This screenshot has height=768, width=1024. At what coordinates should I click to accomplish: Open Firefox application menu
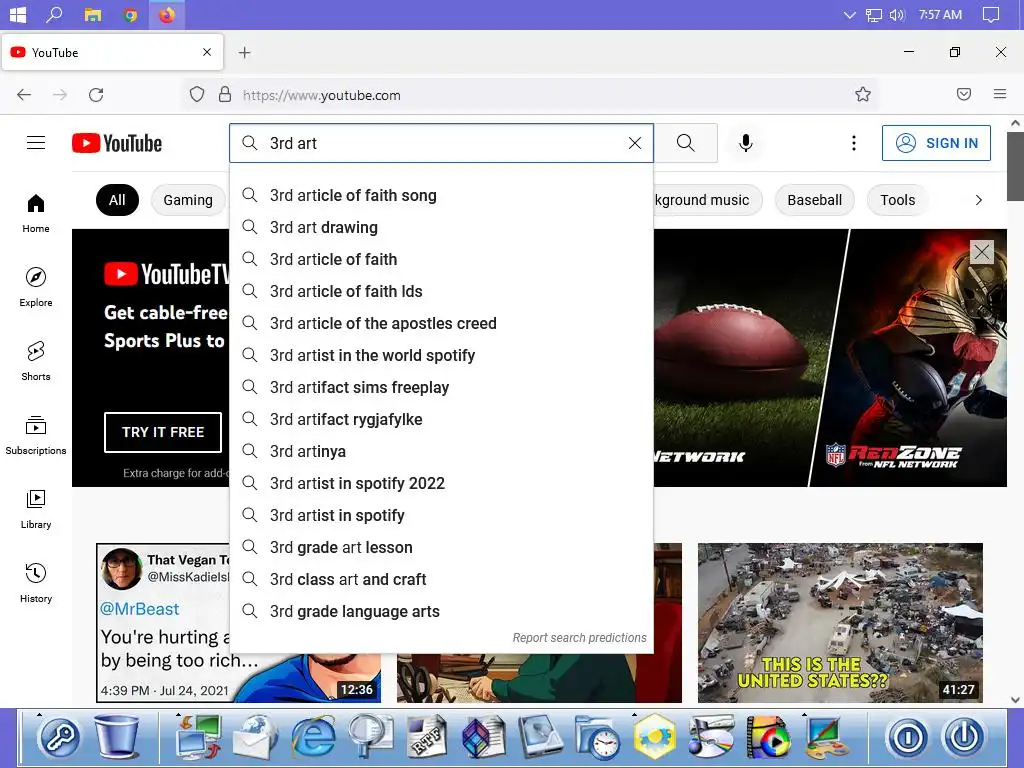[1000, 95]
